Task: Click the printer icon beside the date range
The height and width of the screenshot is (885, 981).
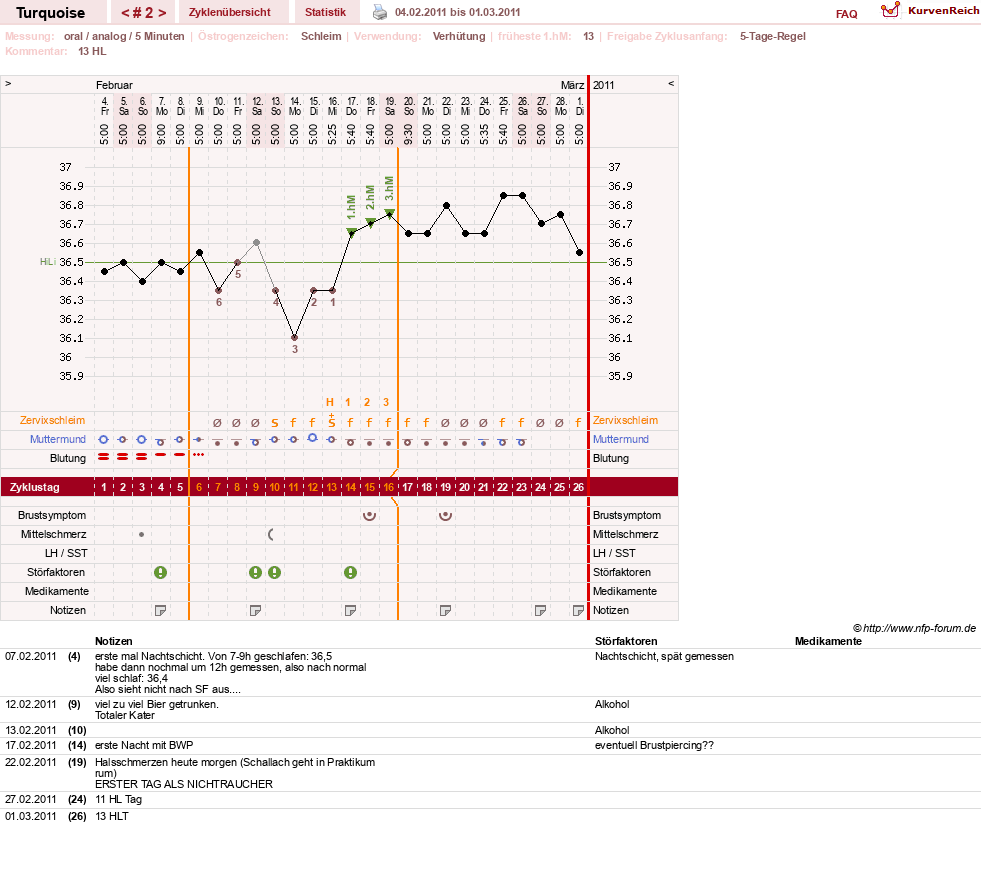Action: (x=380, y=12)
